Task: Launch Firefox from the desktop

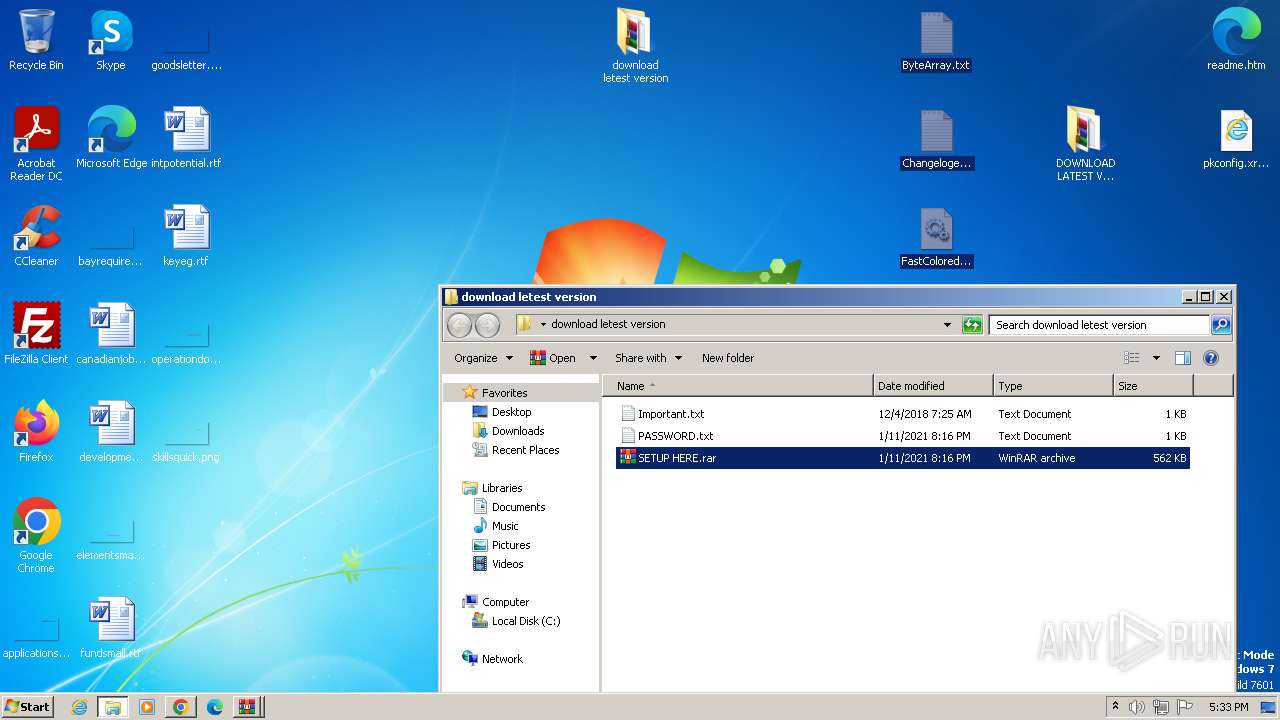Action: (36, 431)
